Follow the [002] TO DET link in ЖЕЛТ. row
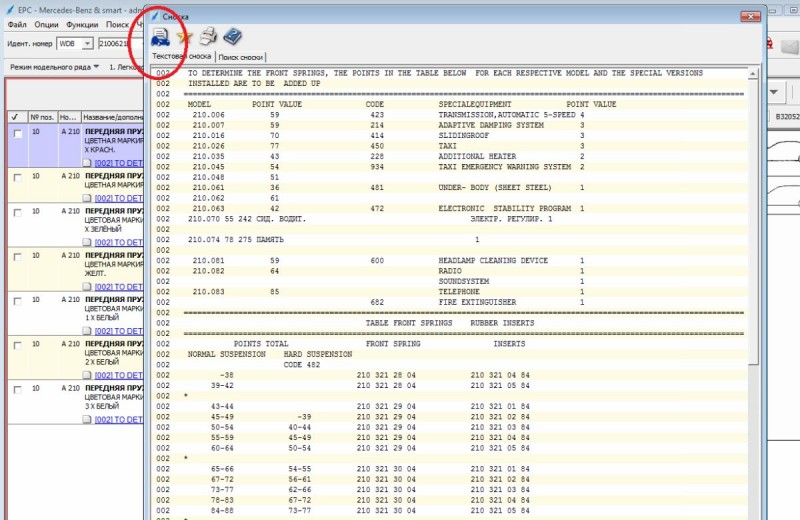 point(119,287)
